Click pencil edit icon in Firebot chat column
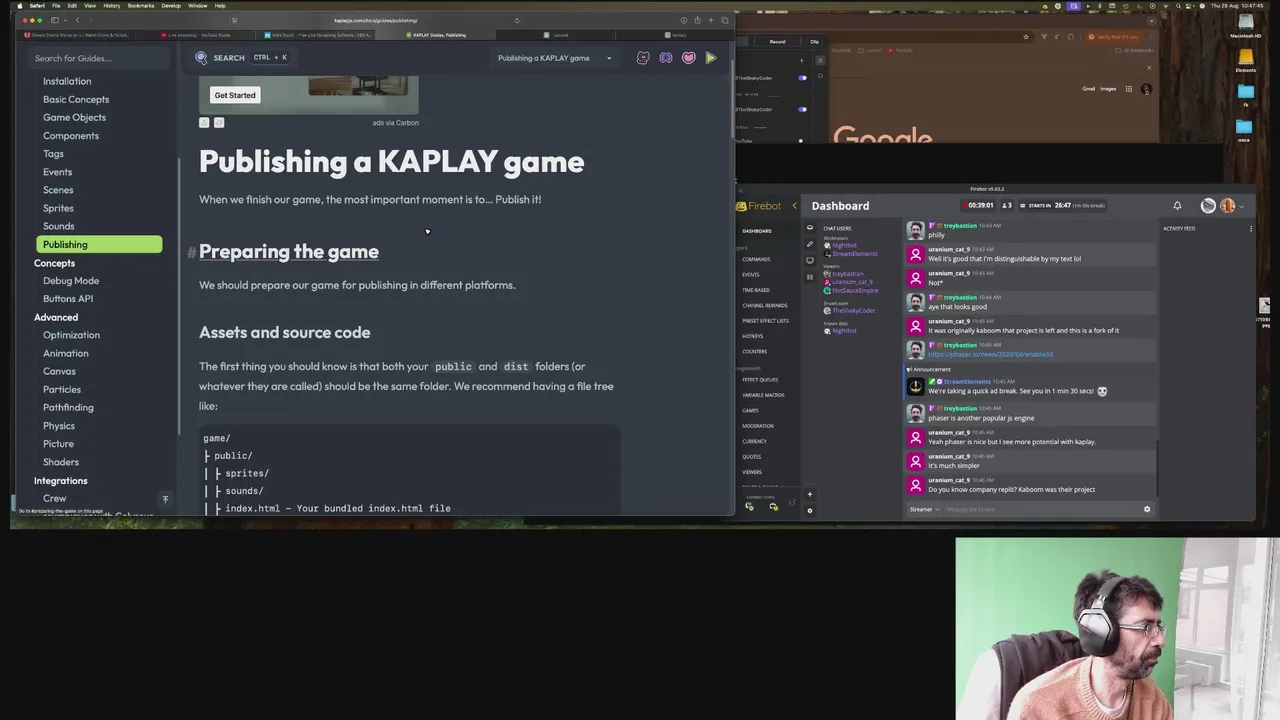 pos(810,244)
